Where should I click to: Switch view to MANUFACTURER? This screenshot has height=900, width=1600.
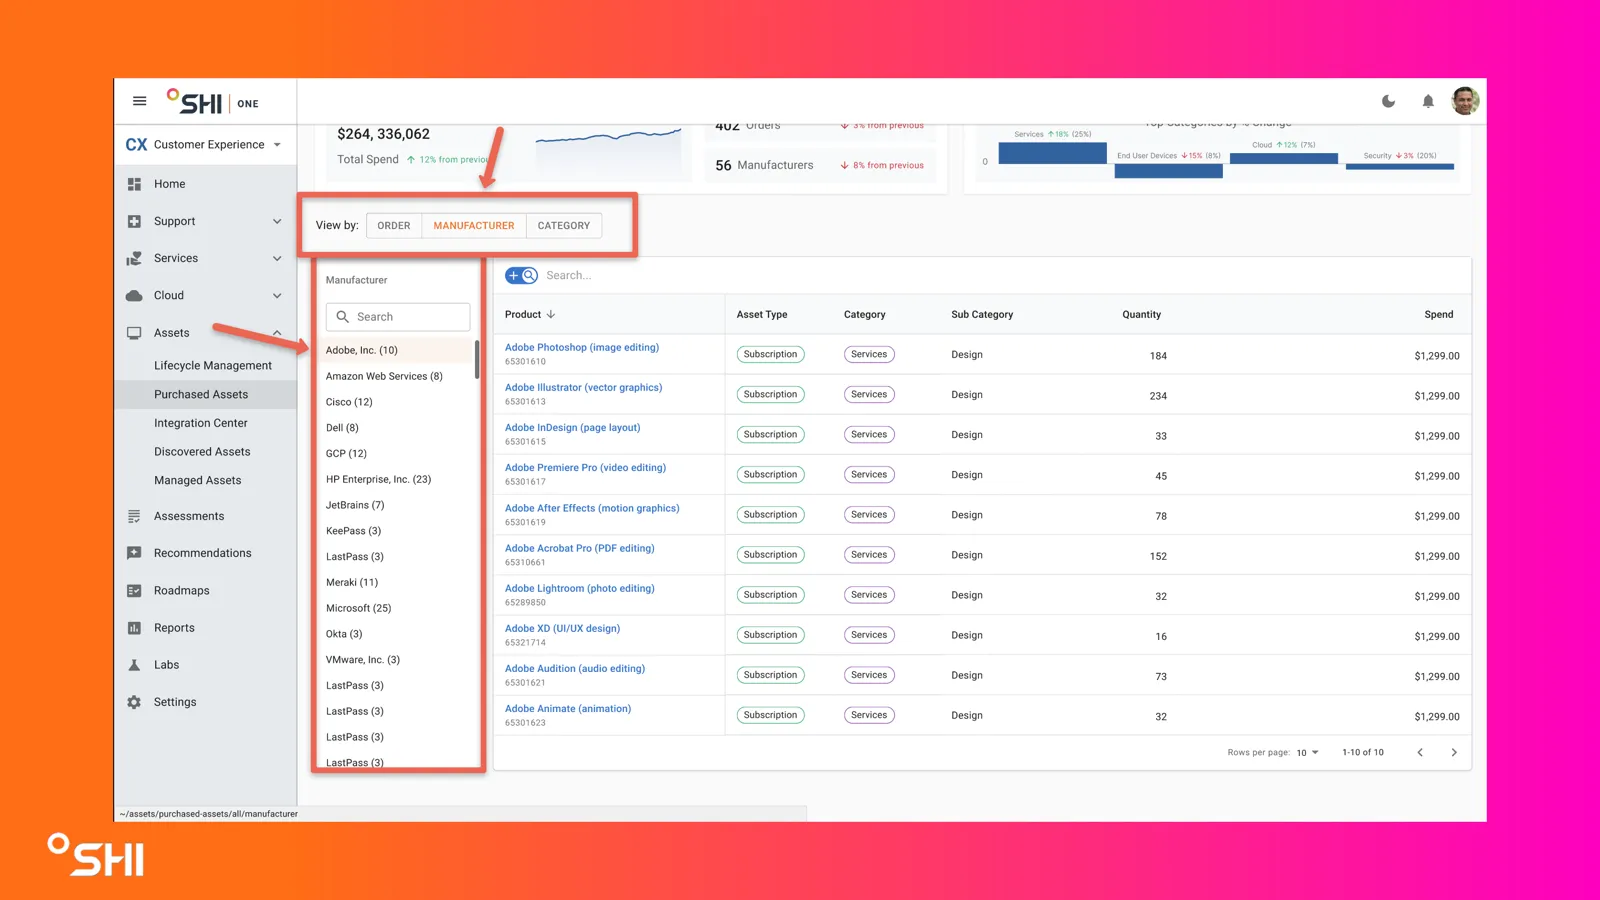coord(474,225)
